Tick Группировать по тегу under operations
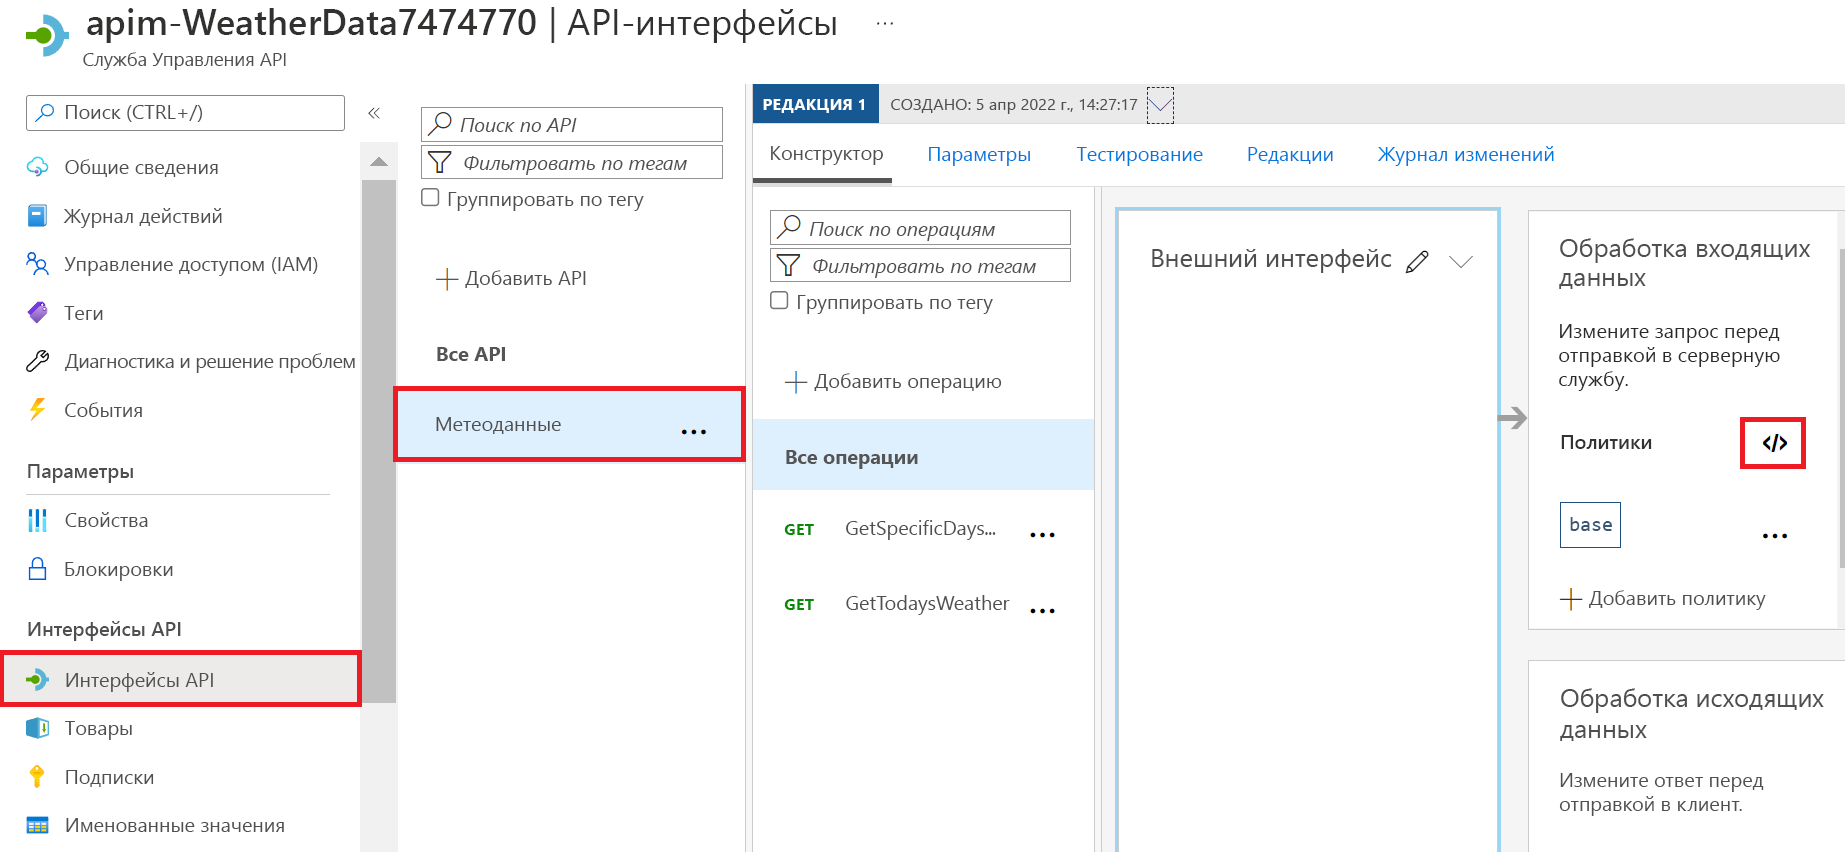 pos(780,301)
